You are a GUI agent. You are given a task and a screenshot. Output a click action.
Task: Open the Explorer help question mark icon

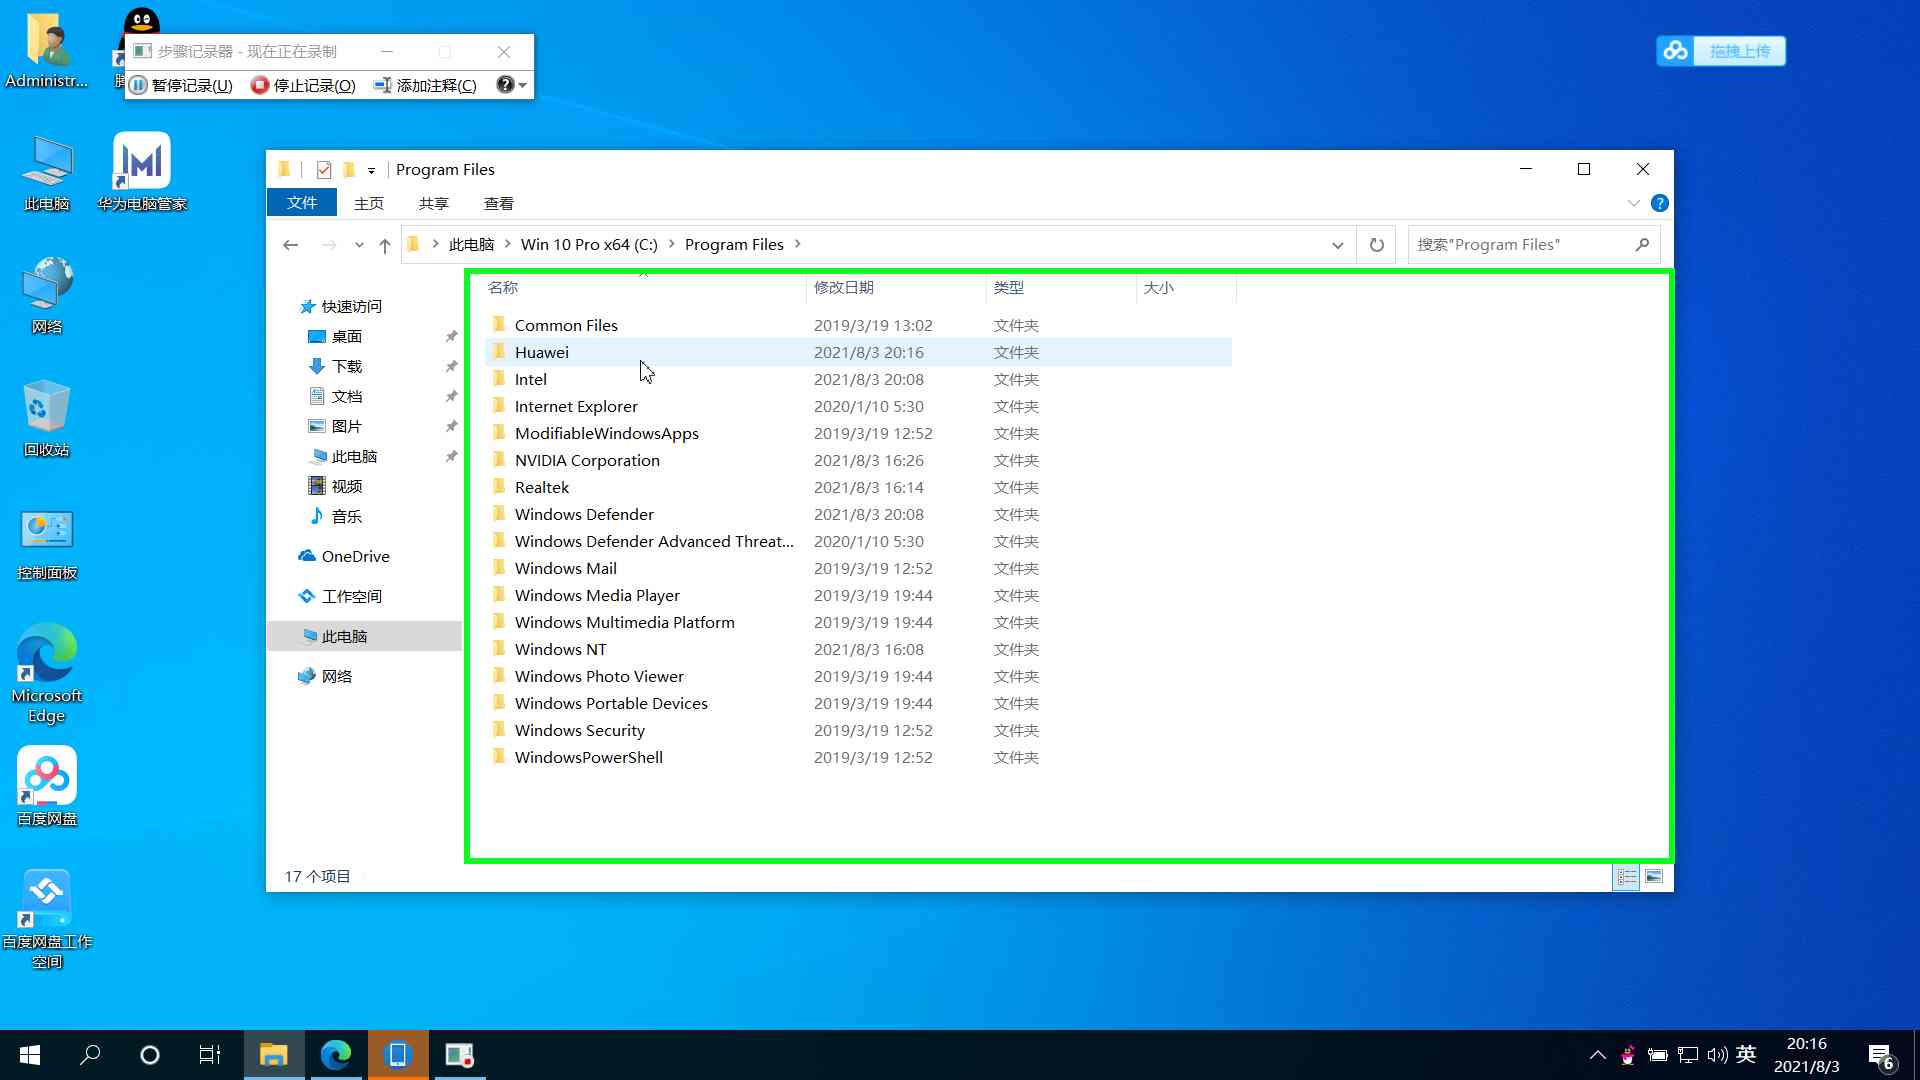pyautogui.click(x=1660, y=203)
